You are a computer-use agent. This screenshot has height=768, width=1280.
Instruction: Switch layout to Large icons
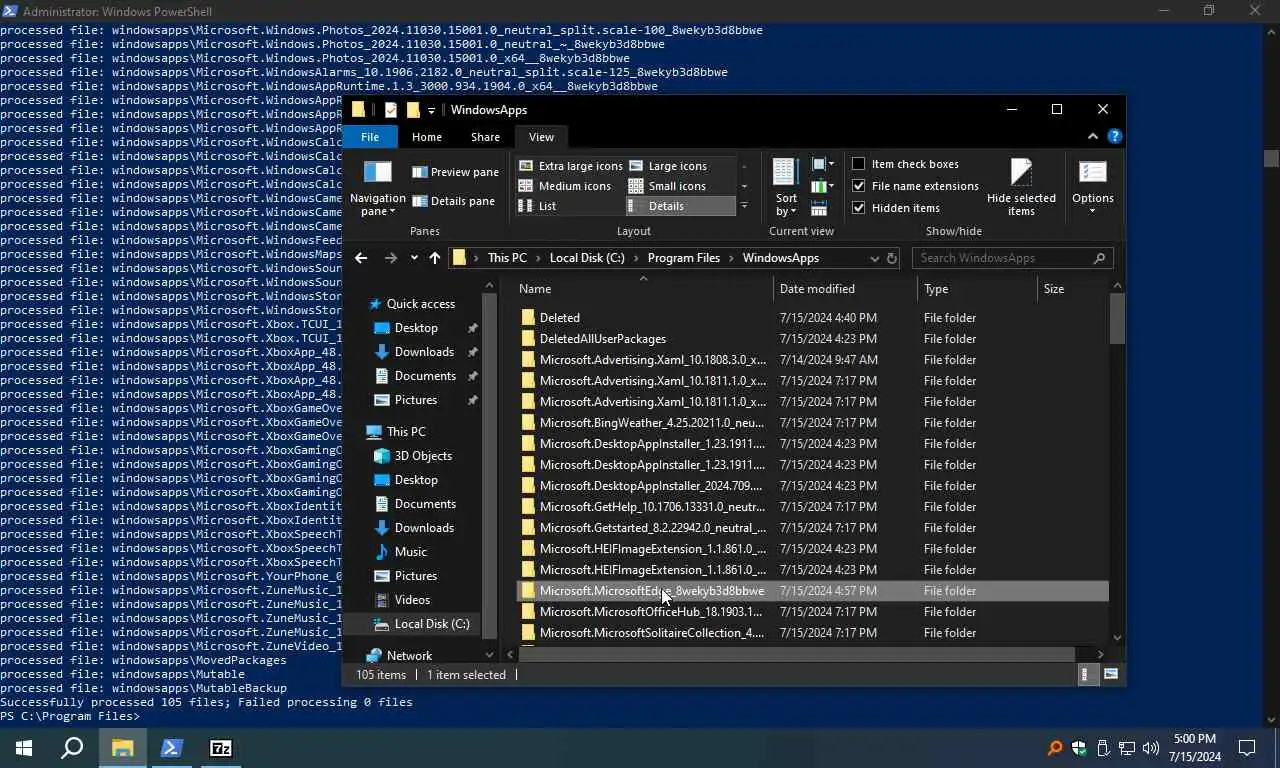667,166
